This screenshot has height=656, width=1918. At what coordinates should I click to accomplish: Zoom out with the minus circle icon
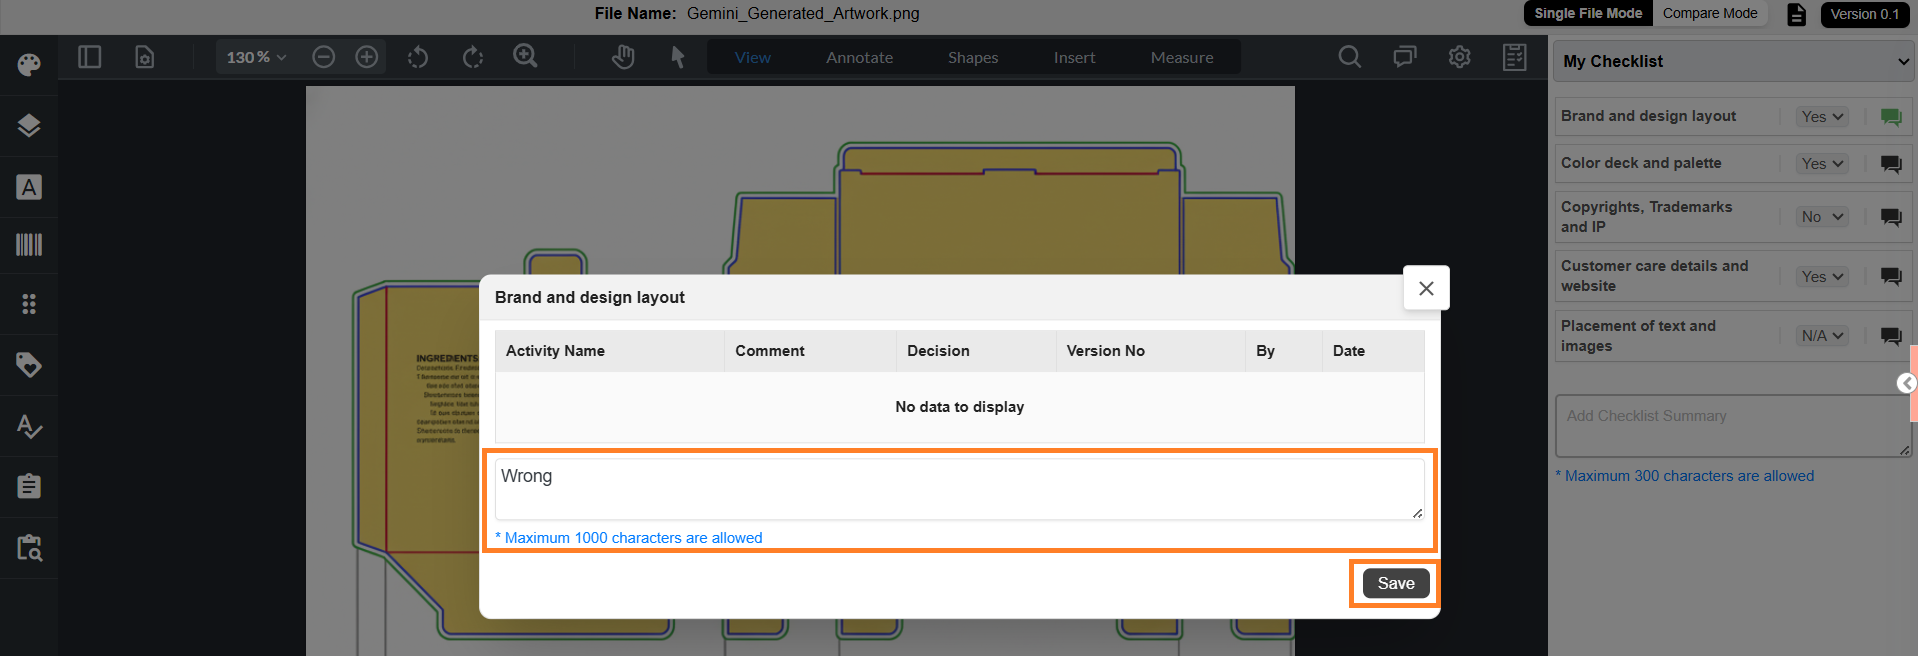pos(323,57)
